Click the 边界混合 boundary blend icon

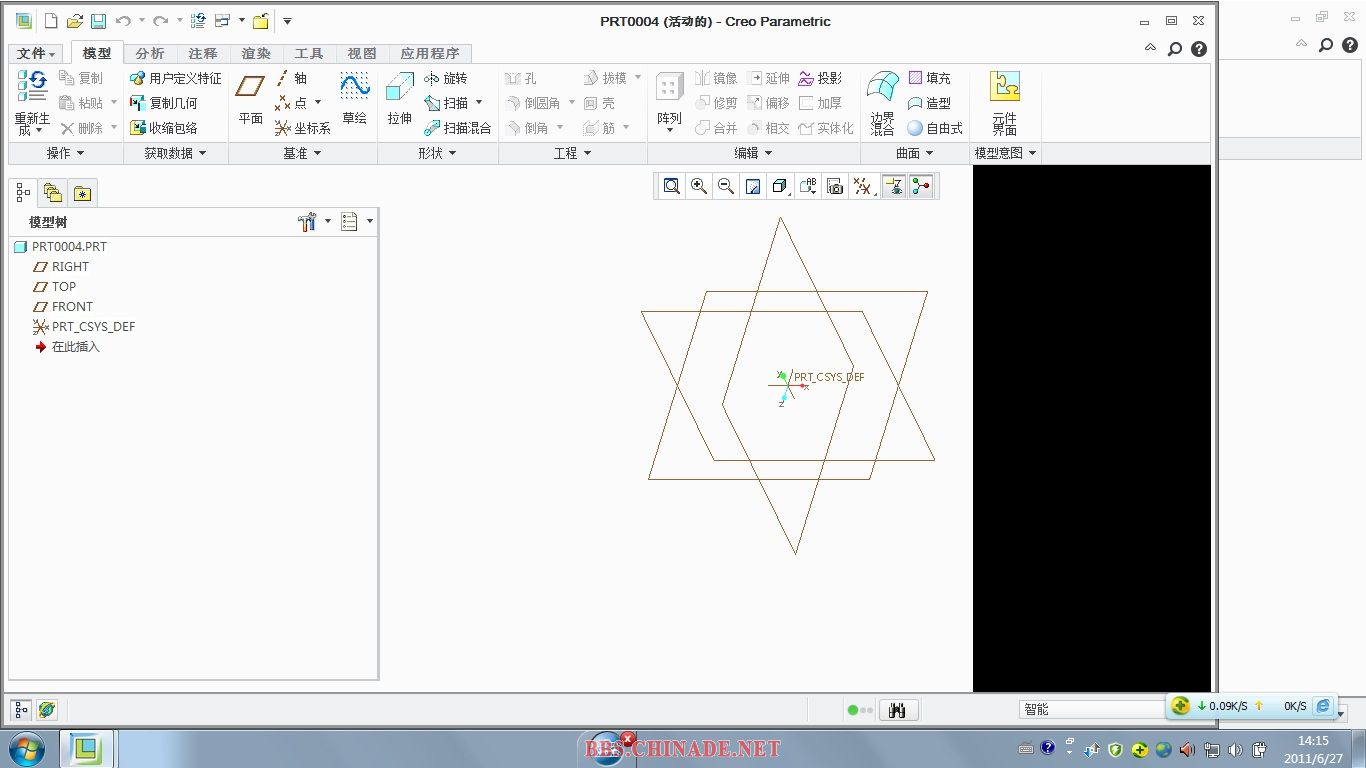pos(882,102)
